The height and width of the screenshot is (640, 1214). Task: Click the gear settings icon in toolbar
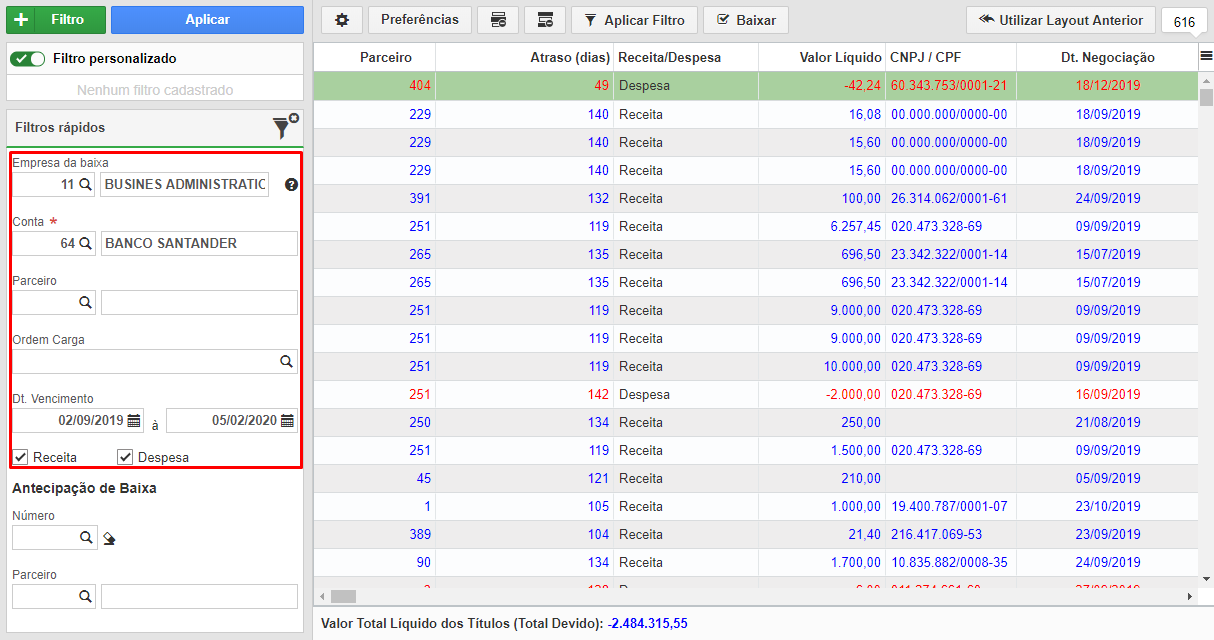pos(342,20)
